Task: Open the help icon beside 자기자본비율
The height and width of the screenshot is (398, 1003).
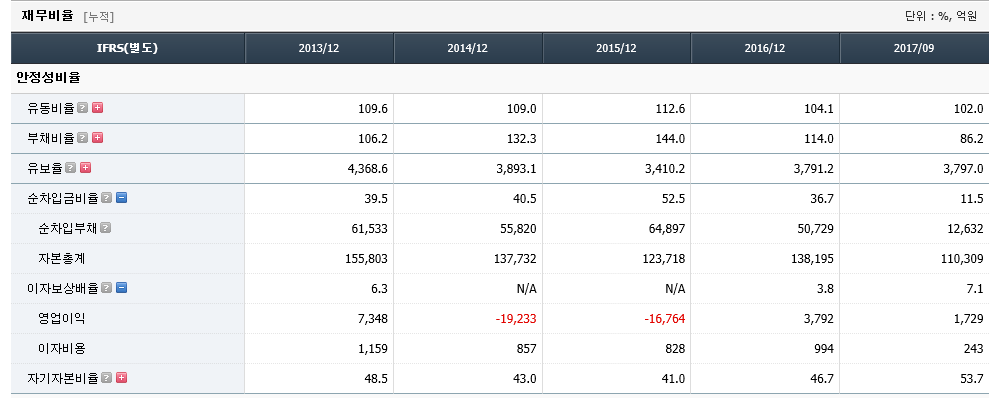Action: 107,378
